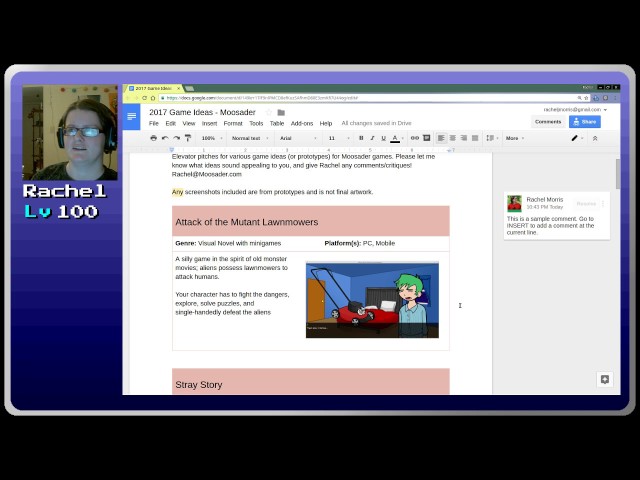Image resolution: width=640 pixels, height=480 pixels.
Task: Open the editing mode pencil dropdown
Action: [x=577, y=138]
